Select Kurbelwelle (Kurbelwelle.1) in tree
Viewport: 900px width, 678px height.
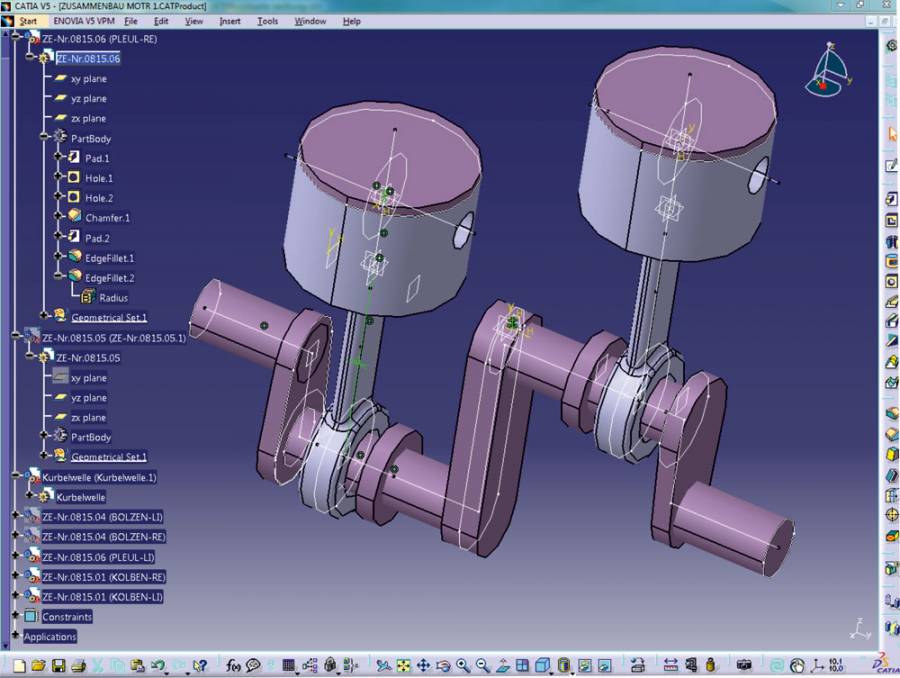point(99,477)
